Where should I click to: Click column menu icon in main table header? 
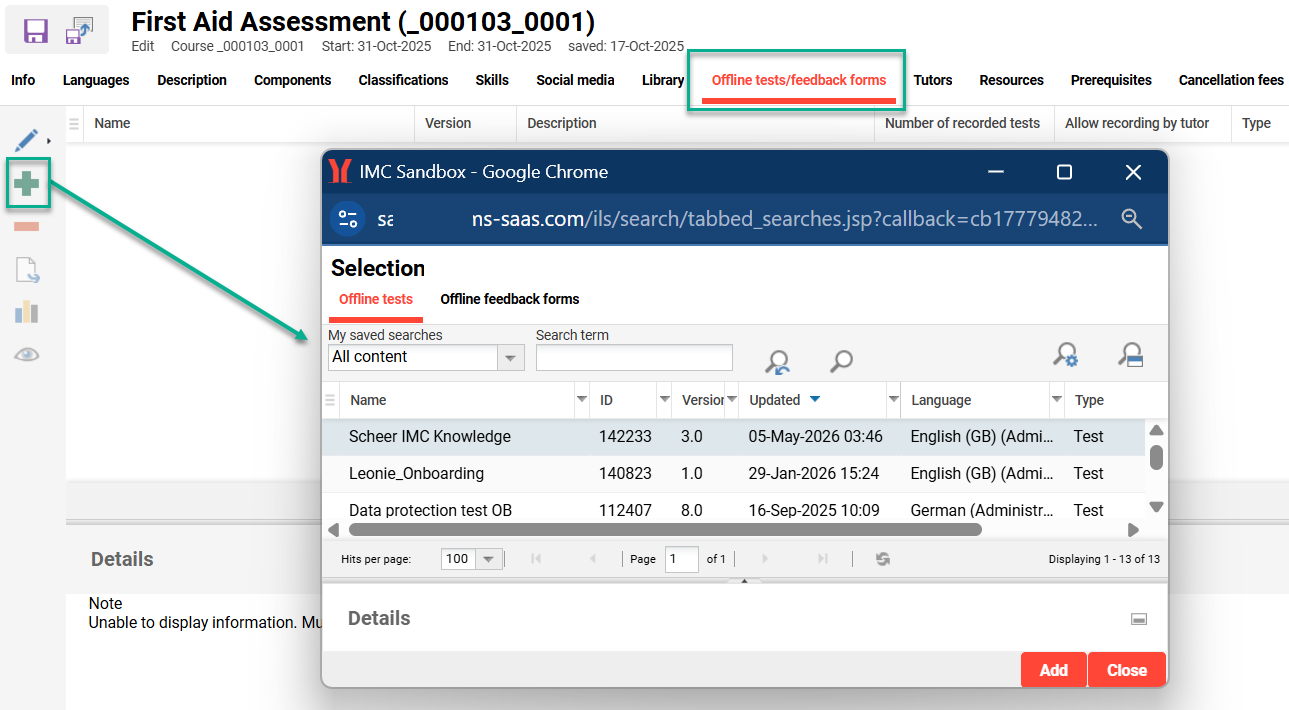74,124
